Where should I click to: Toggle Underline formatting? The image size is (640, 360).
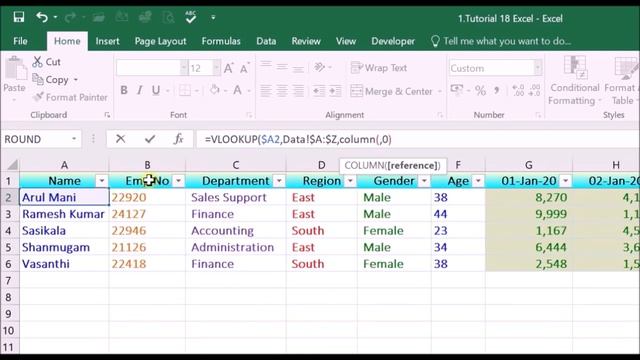point(156,90)
